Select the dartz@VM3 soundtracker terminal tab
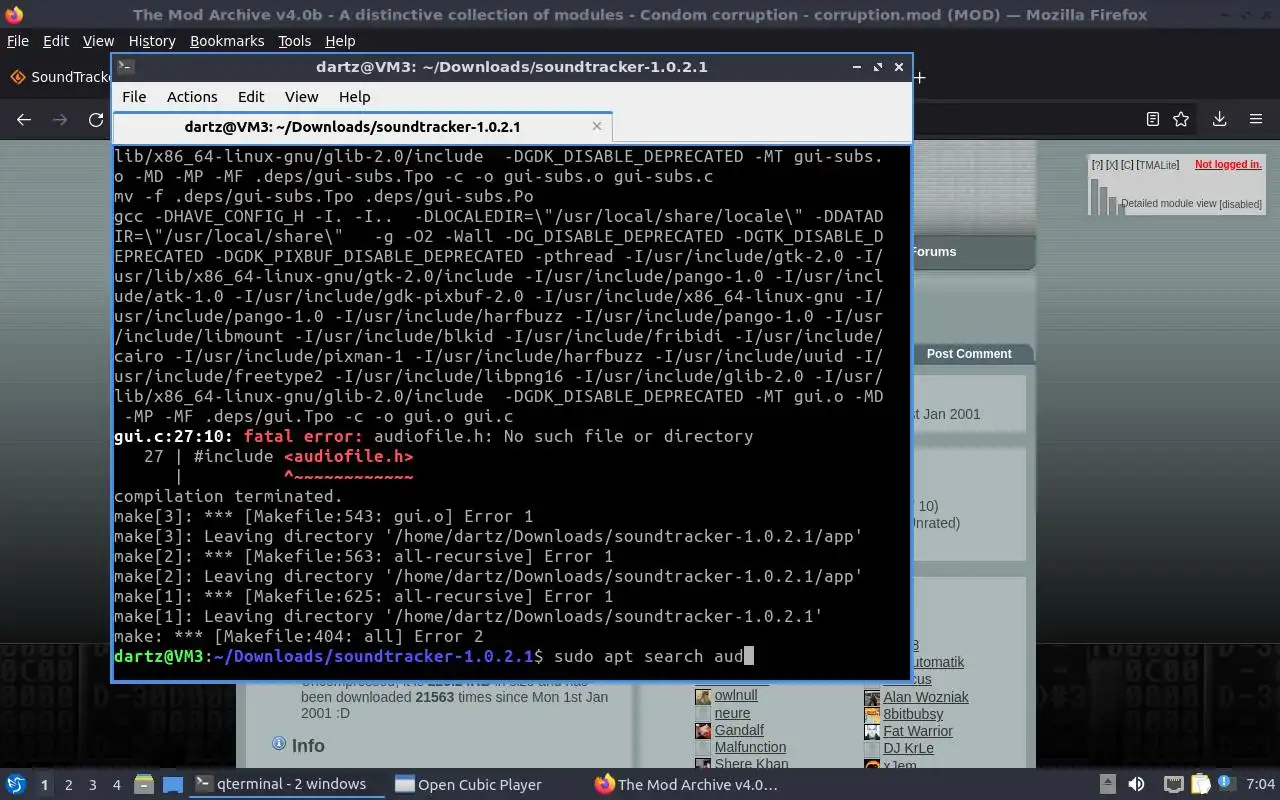 click(x=362, y=127)
